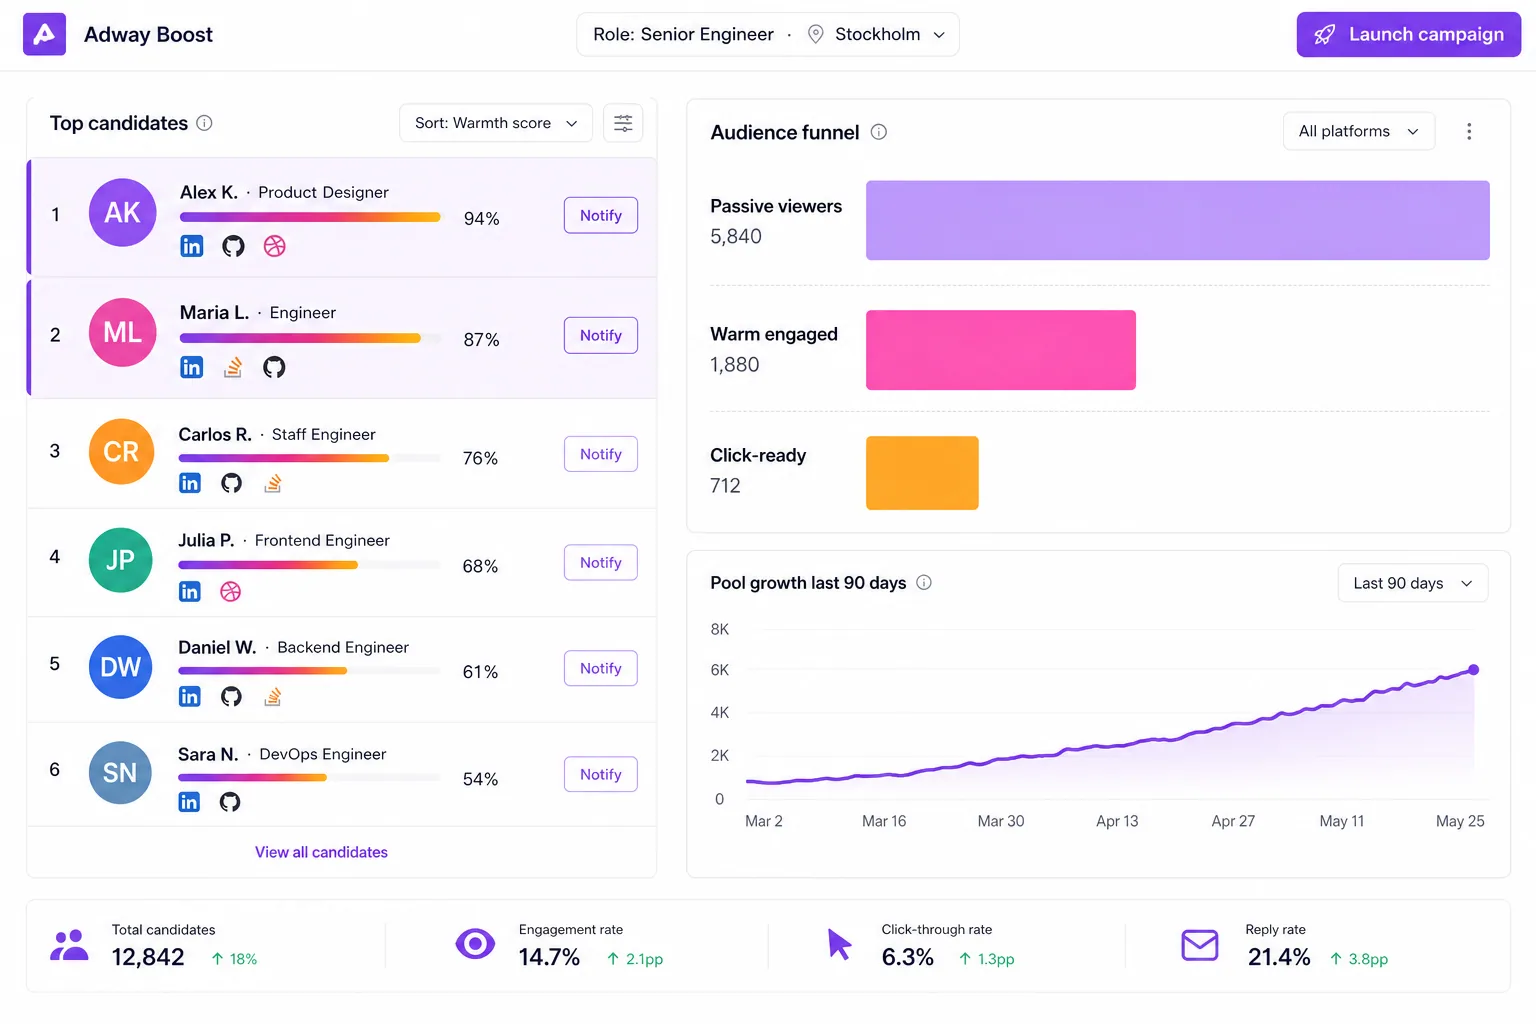The height and width of the screenshot is (1024, 1536).
Task: Open Carlos R.'s GitHub icon
Action: click(231, 483)
